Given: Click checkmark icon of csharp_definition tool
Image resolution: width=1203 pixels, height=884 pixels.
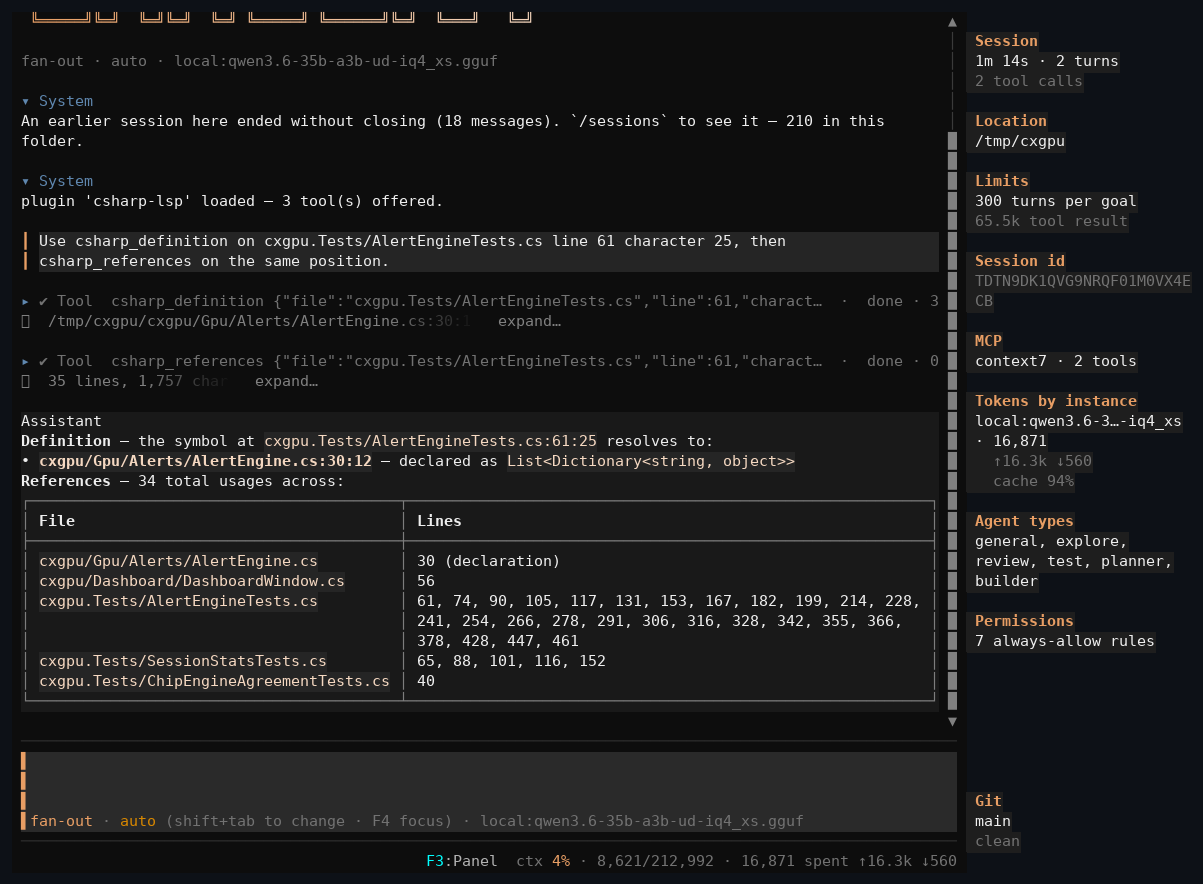Looking at the screenshot, I should [x=44, y=301].
